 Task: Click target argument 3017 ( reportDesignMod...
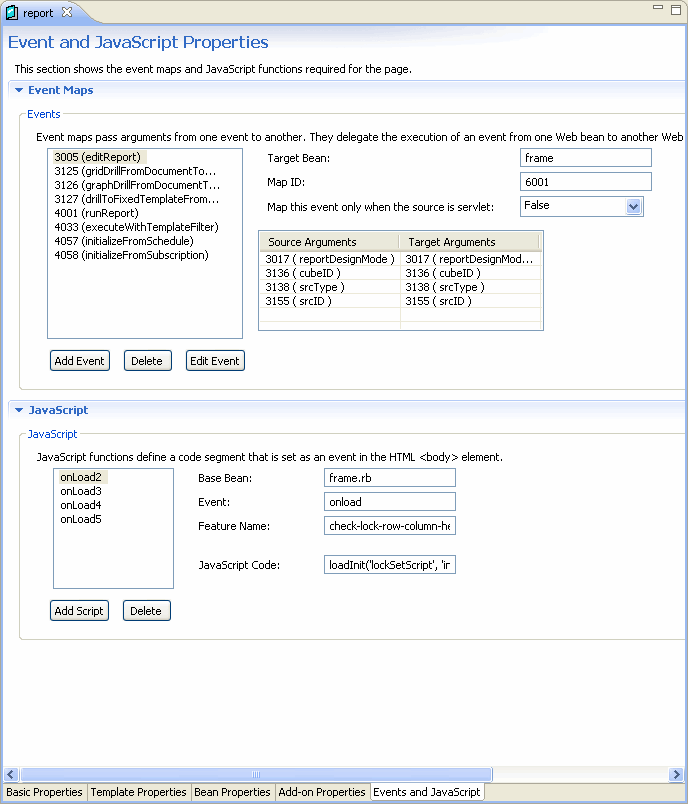tap(470, 259)
